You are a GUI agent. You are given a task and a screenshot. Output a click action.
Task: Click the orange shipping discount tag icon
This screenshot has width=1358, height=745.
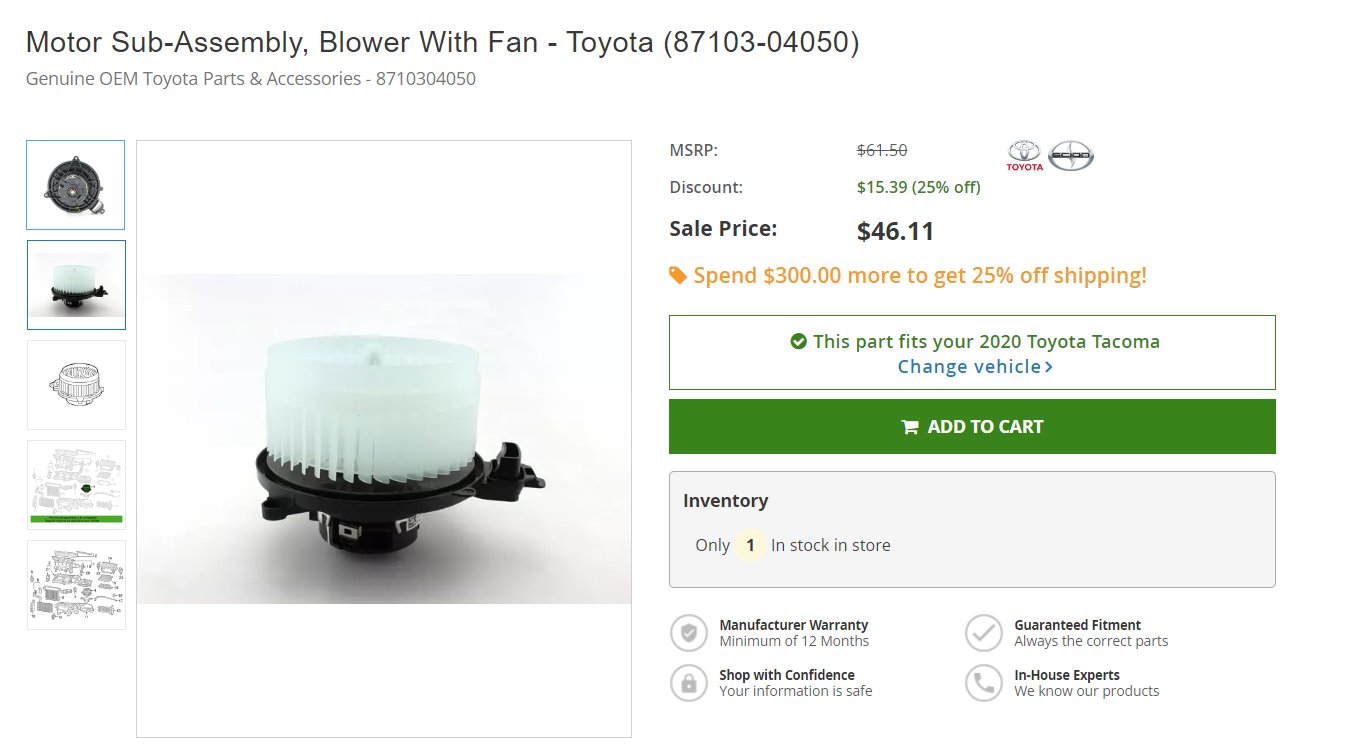coord(678,275)
